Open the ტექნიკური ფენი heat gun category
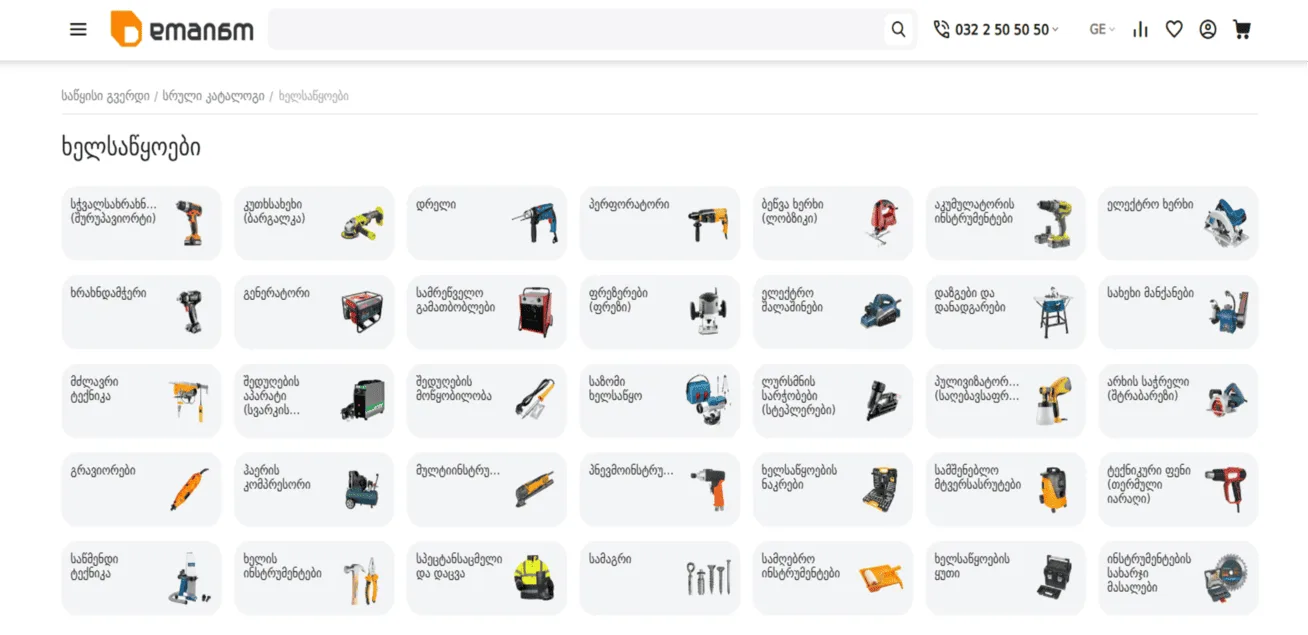This screenshot has width=1308, height=635. pyautogui.click(x=1178, y=490)
